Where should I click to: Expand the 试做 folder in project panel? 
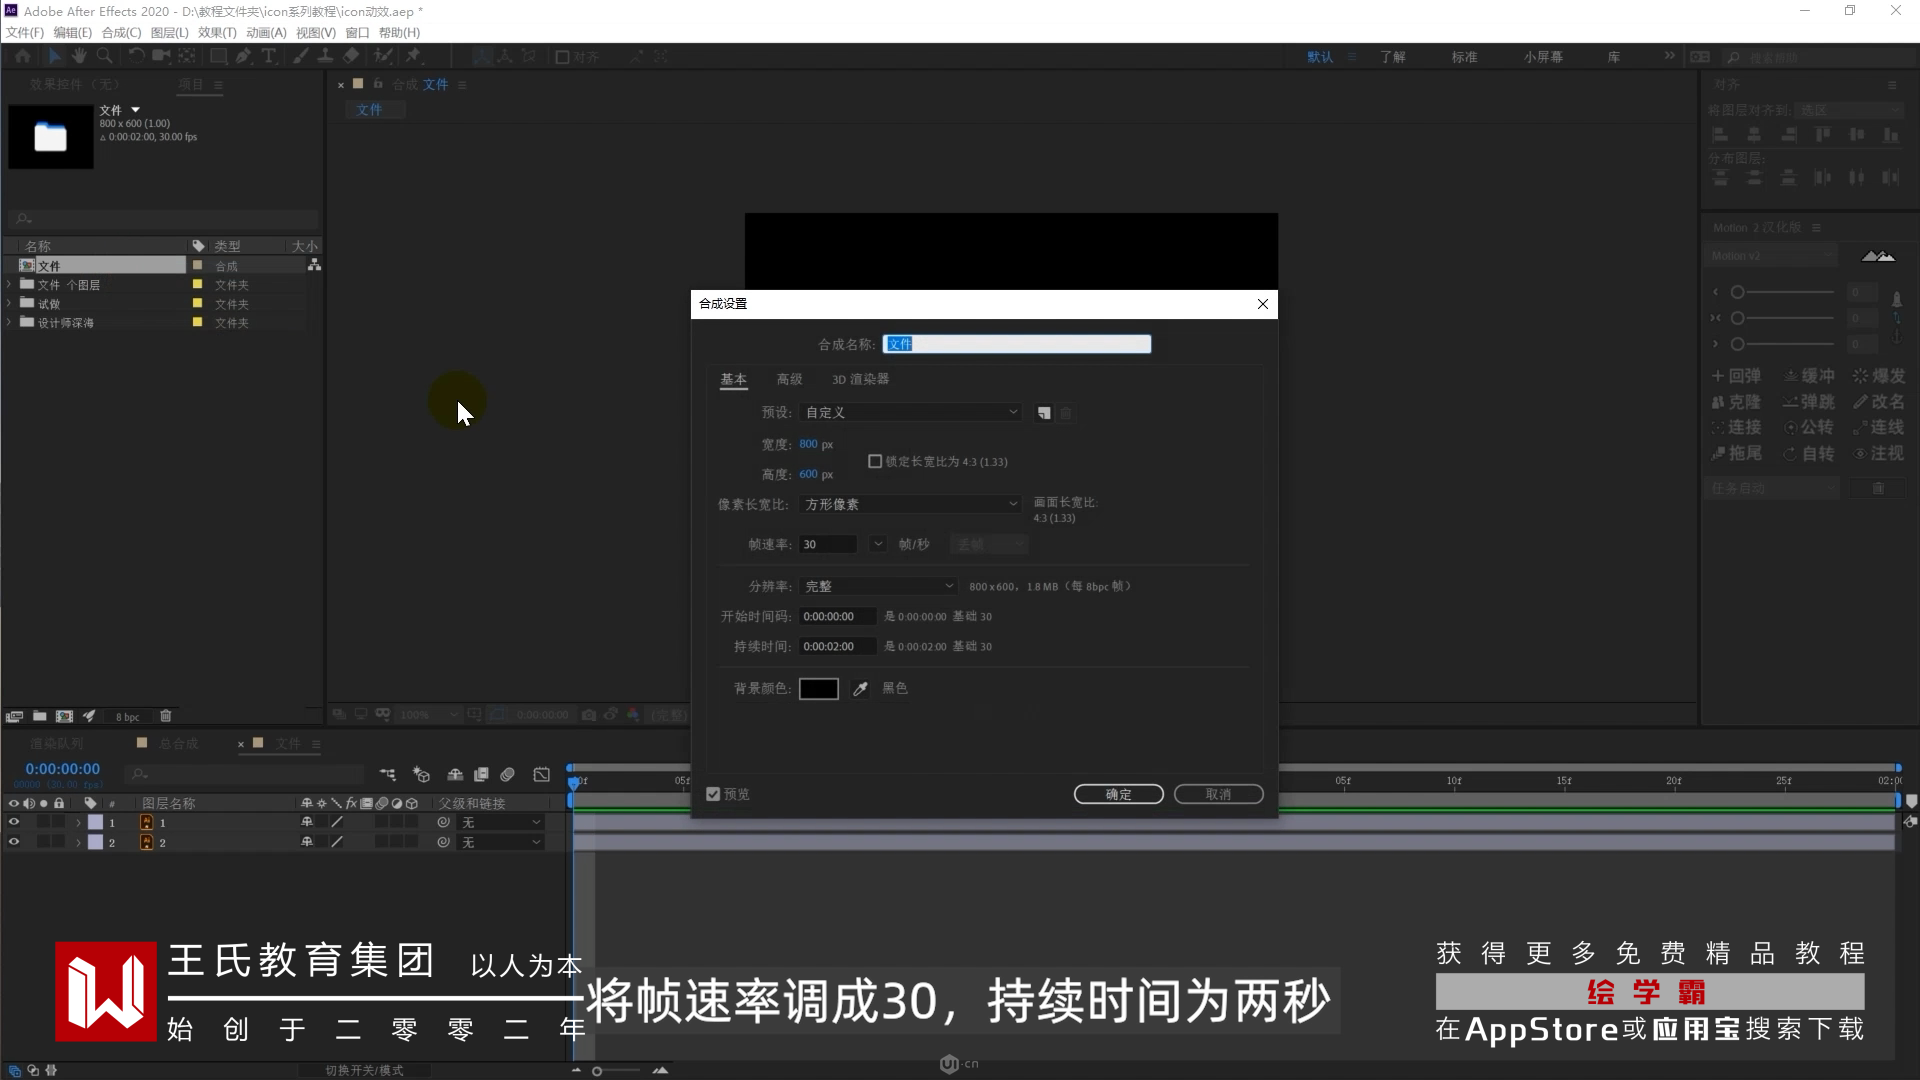[x=9, y=304]
